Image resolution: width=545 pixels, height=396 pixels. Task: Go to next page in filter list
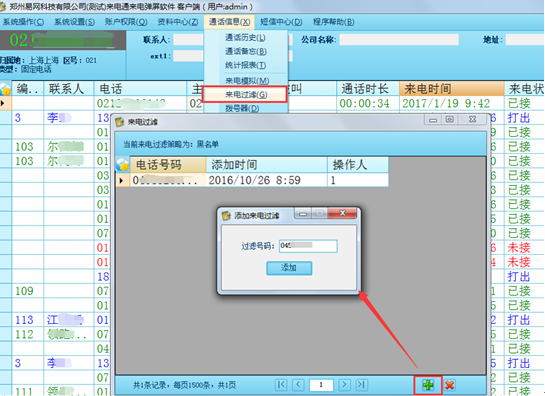[x=344, y=385]
